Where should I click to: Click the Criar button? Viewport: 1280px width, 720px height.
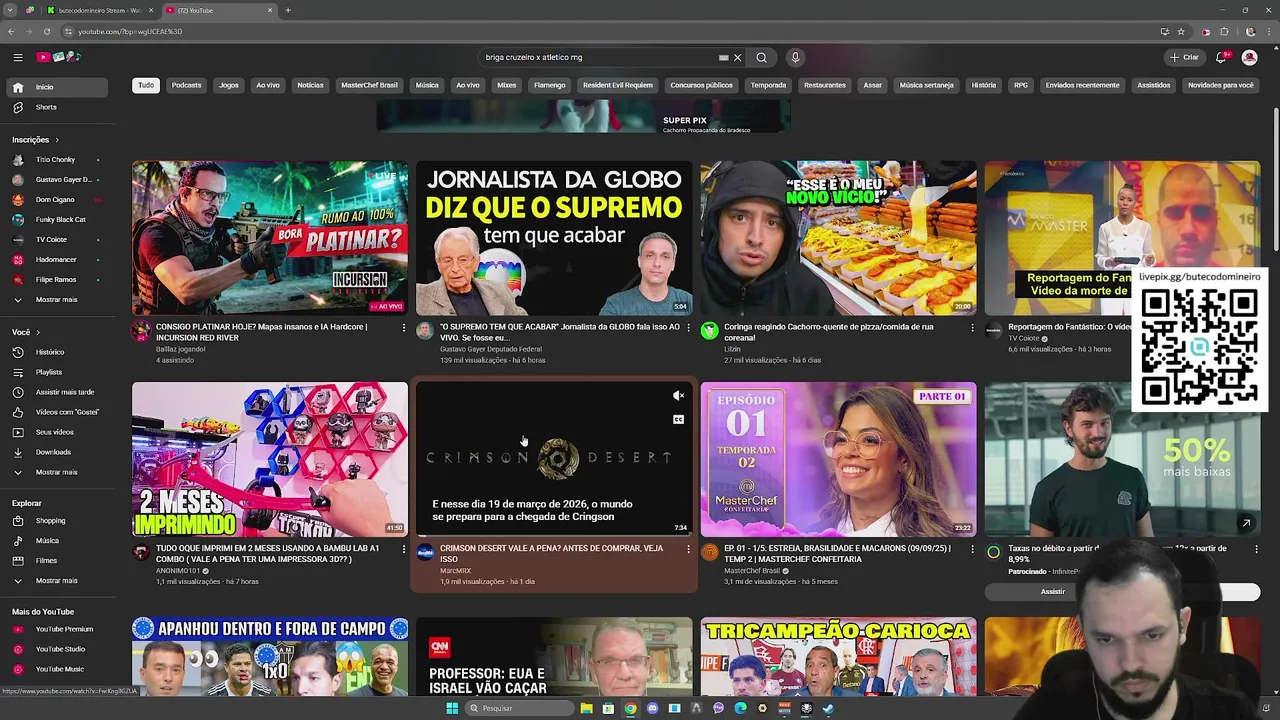1185,57
